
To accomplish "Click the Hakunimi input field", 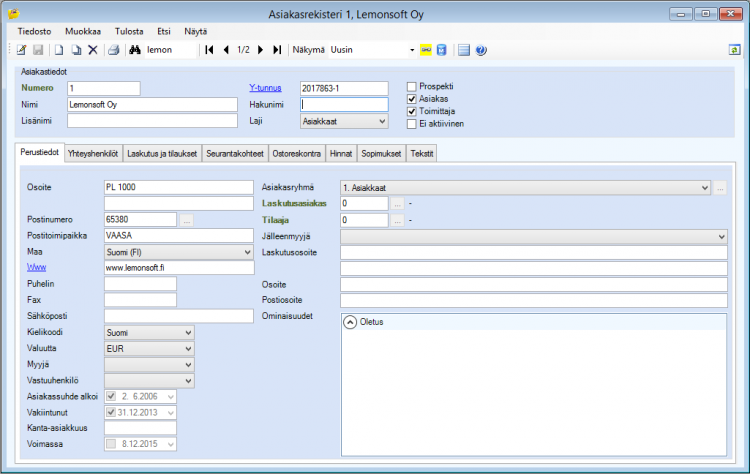I will 344,104.
